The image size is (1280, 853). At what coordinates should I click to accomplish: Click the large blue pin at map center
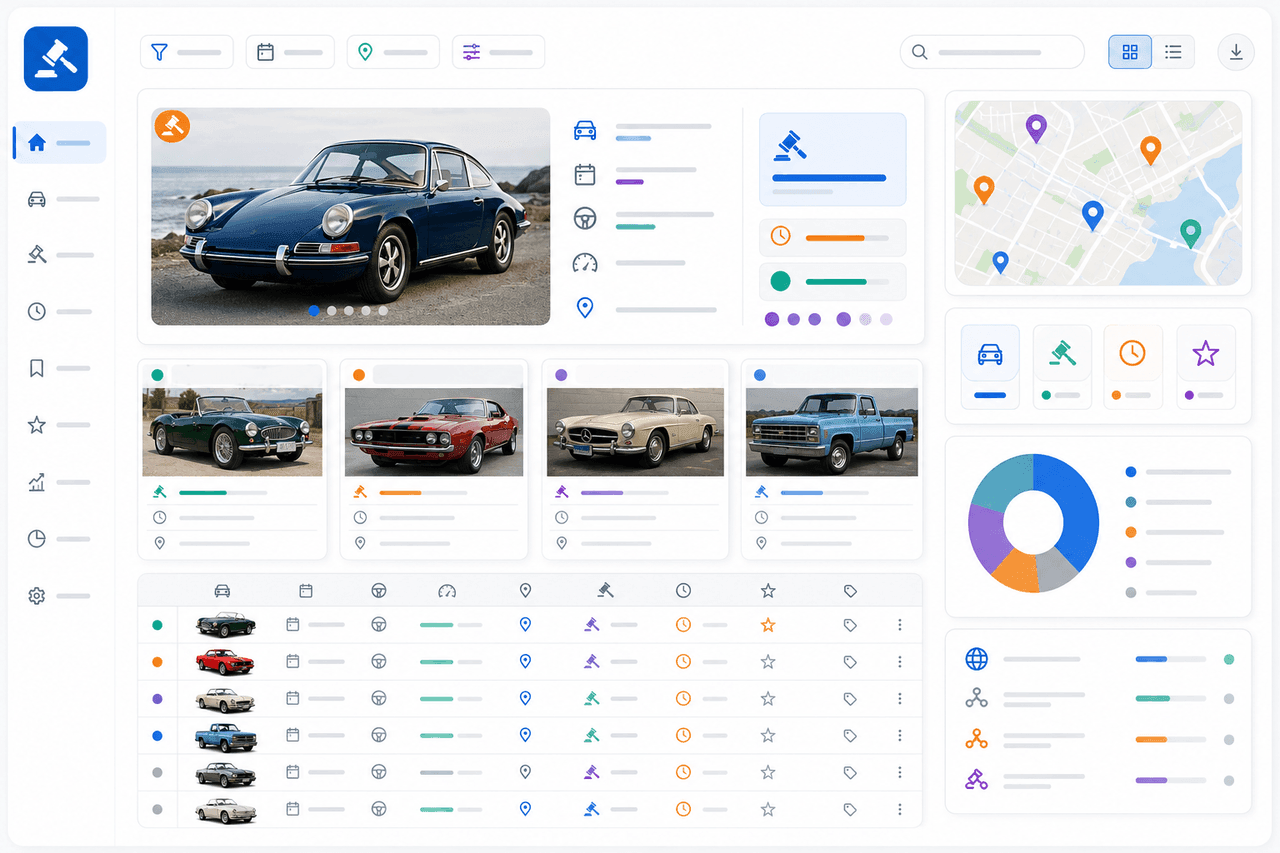pos(1093,216)
